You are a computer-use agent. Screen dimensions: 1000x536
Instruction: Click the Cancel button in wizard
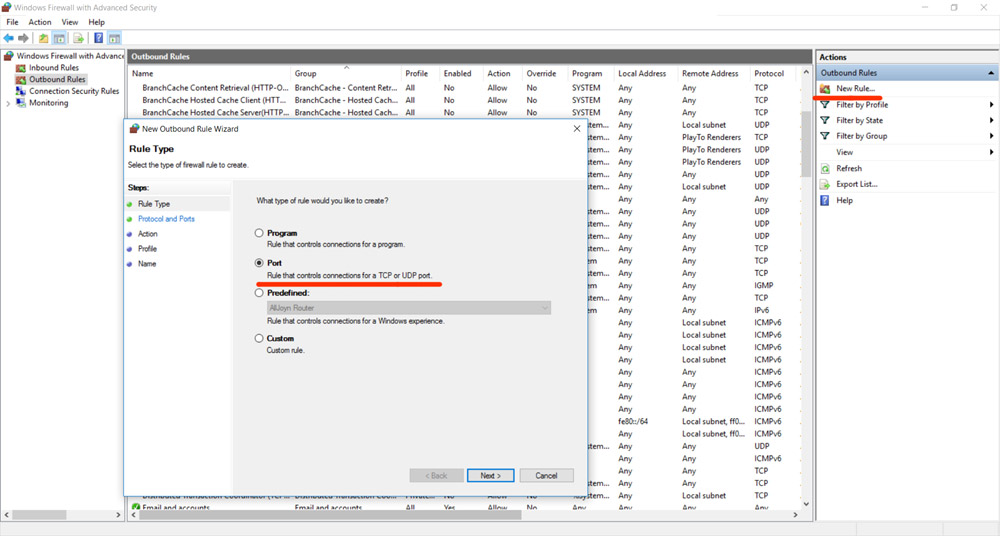547,475
